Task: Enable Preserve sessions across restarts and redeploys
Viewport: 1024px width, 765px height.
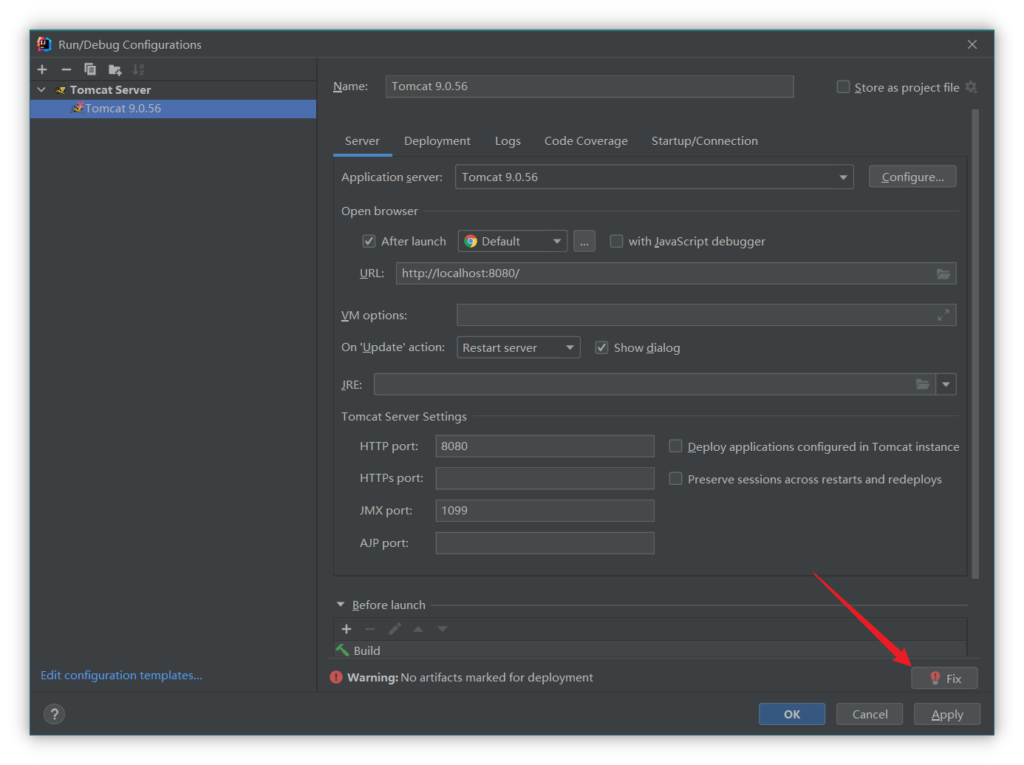Action: click(675, 479)
